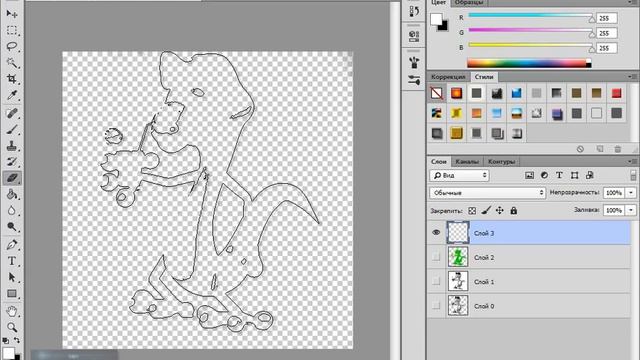Open the Обычные blend mode dropdown
The height and width of the screenshot is (360, 640).
pos(487,193)
